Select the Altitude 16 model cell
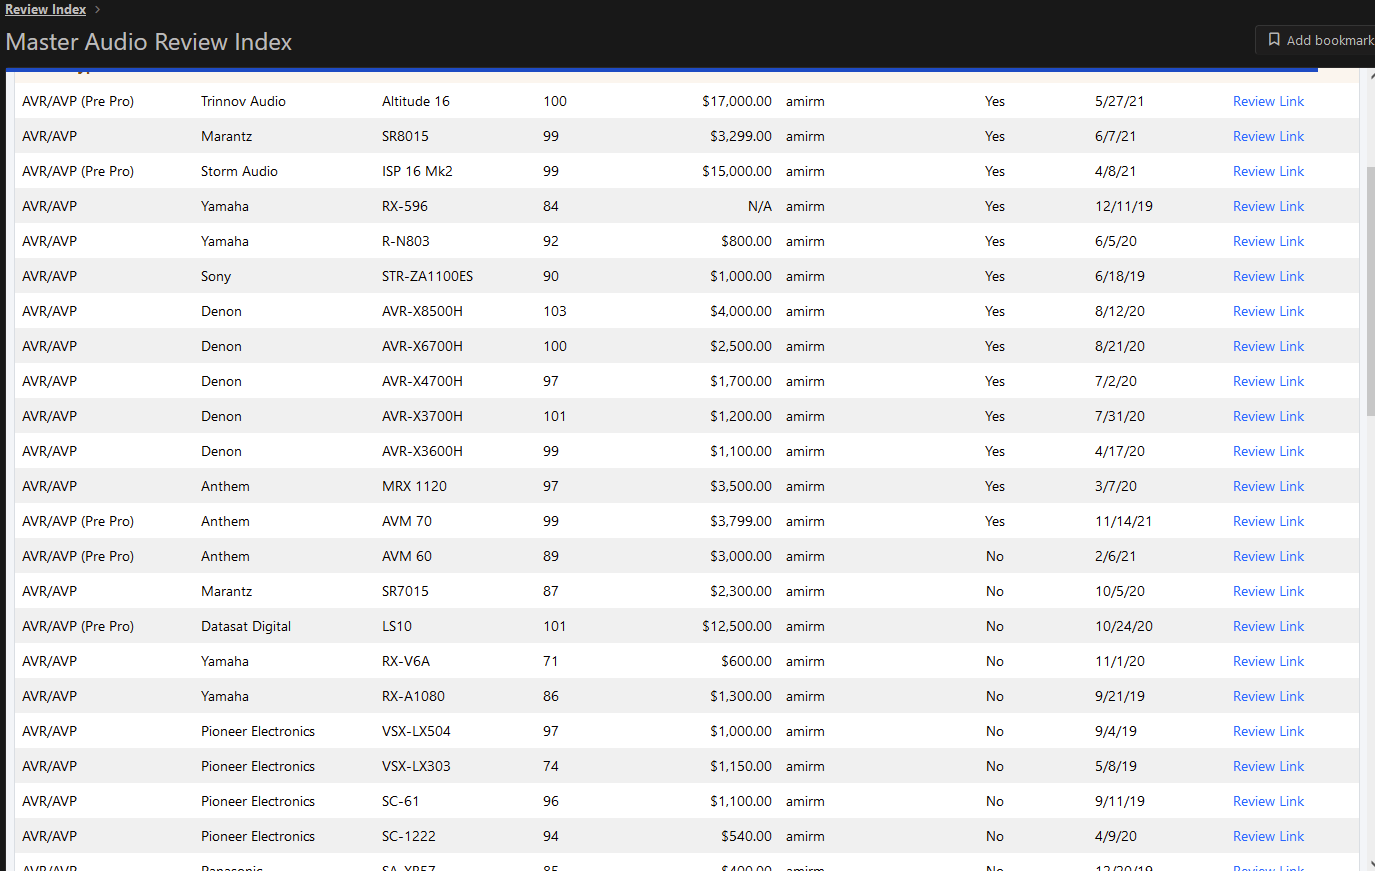This screenshot has height=871, width=1375. pos(416,101)
